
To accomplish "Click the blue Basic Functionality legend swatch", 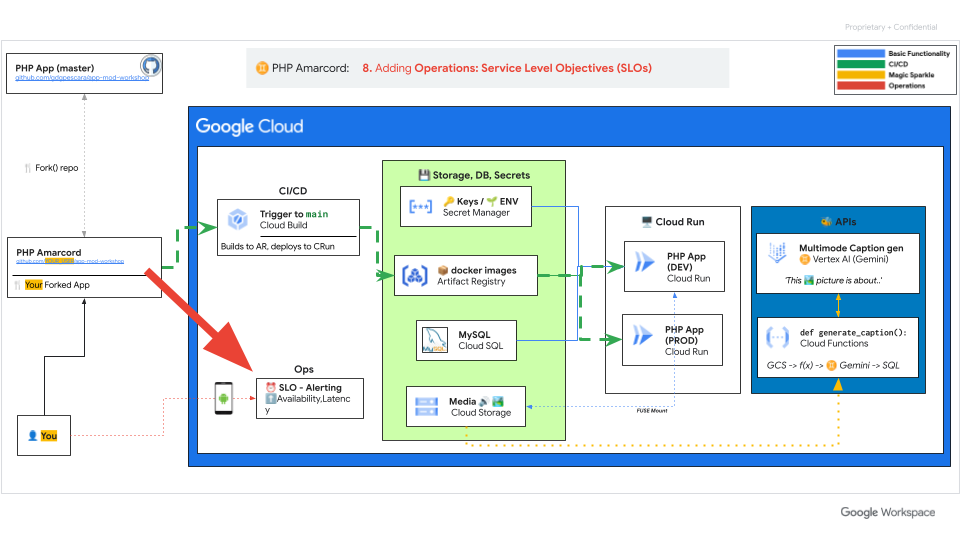I will click(x=861, y=53).
